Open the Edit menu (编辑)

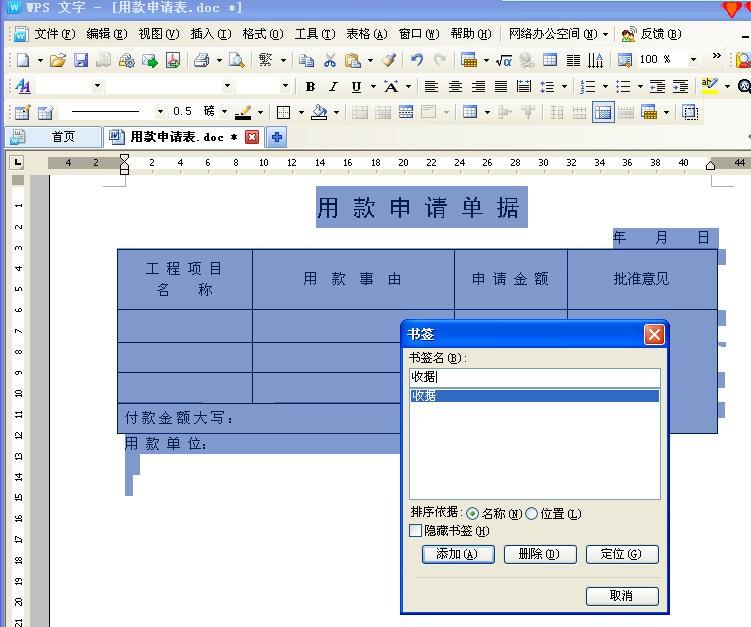[x=107, y=34]
